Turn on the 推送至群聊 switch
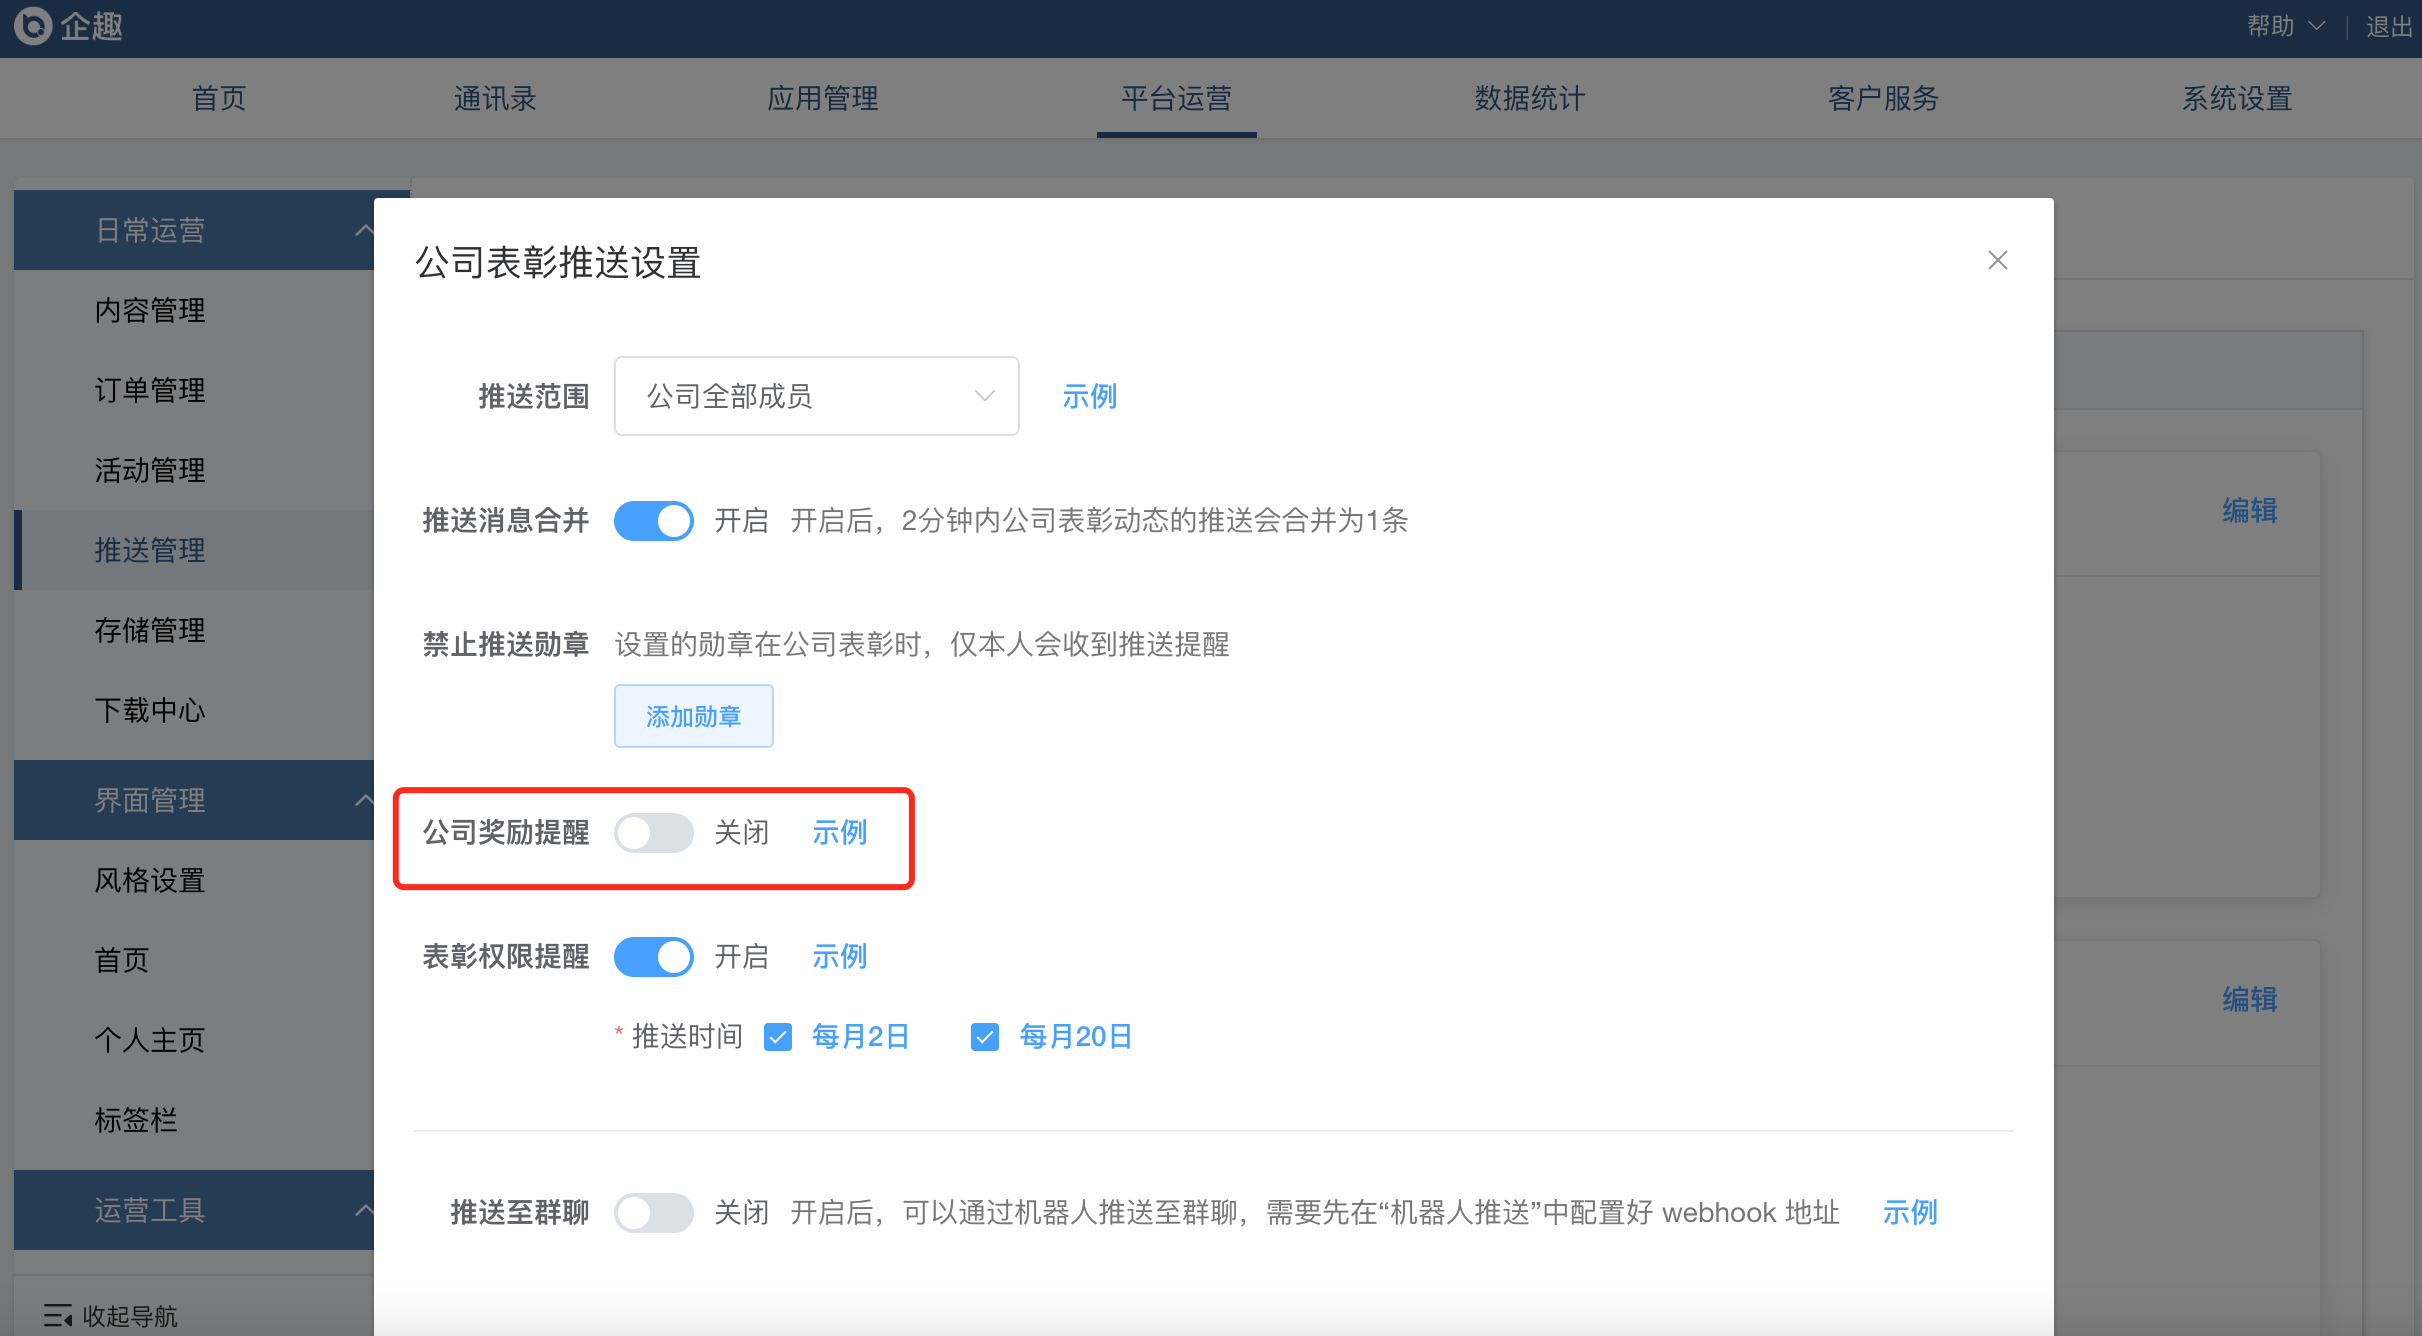This screenshot has width=2422, height=1336. click(x=654, y=1213)
